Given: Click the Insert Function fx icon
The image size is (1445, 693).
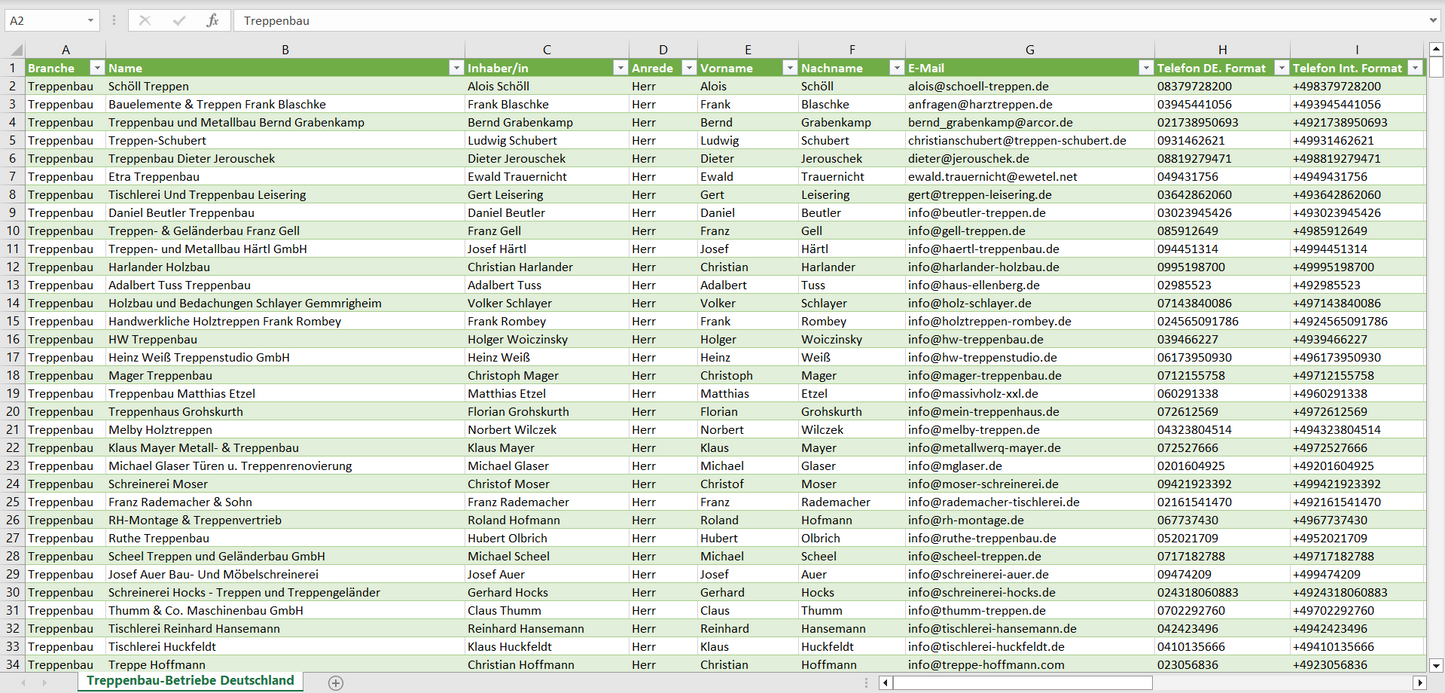Looking at the screenshot, I should [x=212, y=20].
